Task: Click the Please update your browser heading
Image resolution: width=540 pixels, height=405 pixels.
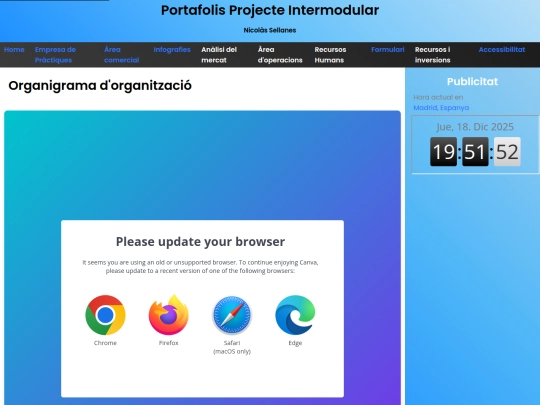Action: pos(200,242)
